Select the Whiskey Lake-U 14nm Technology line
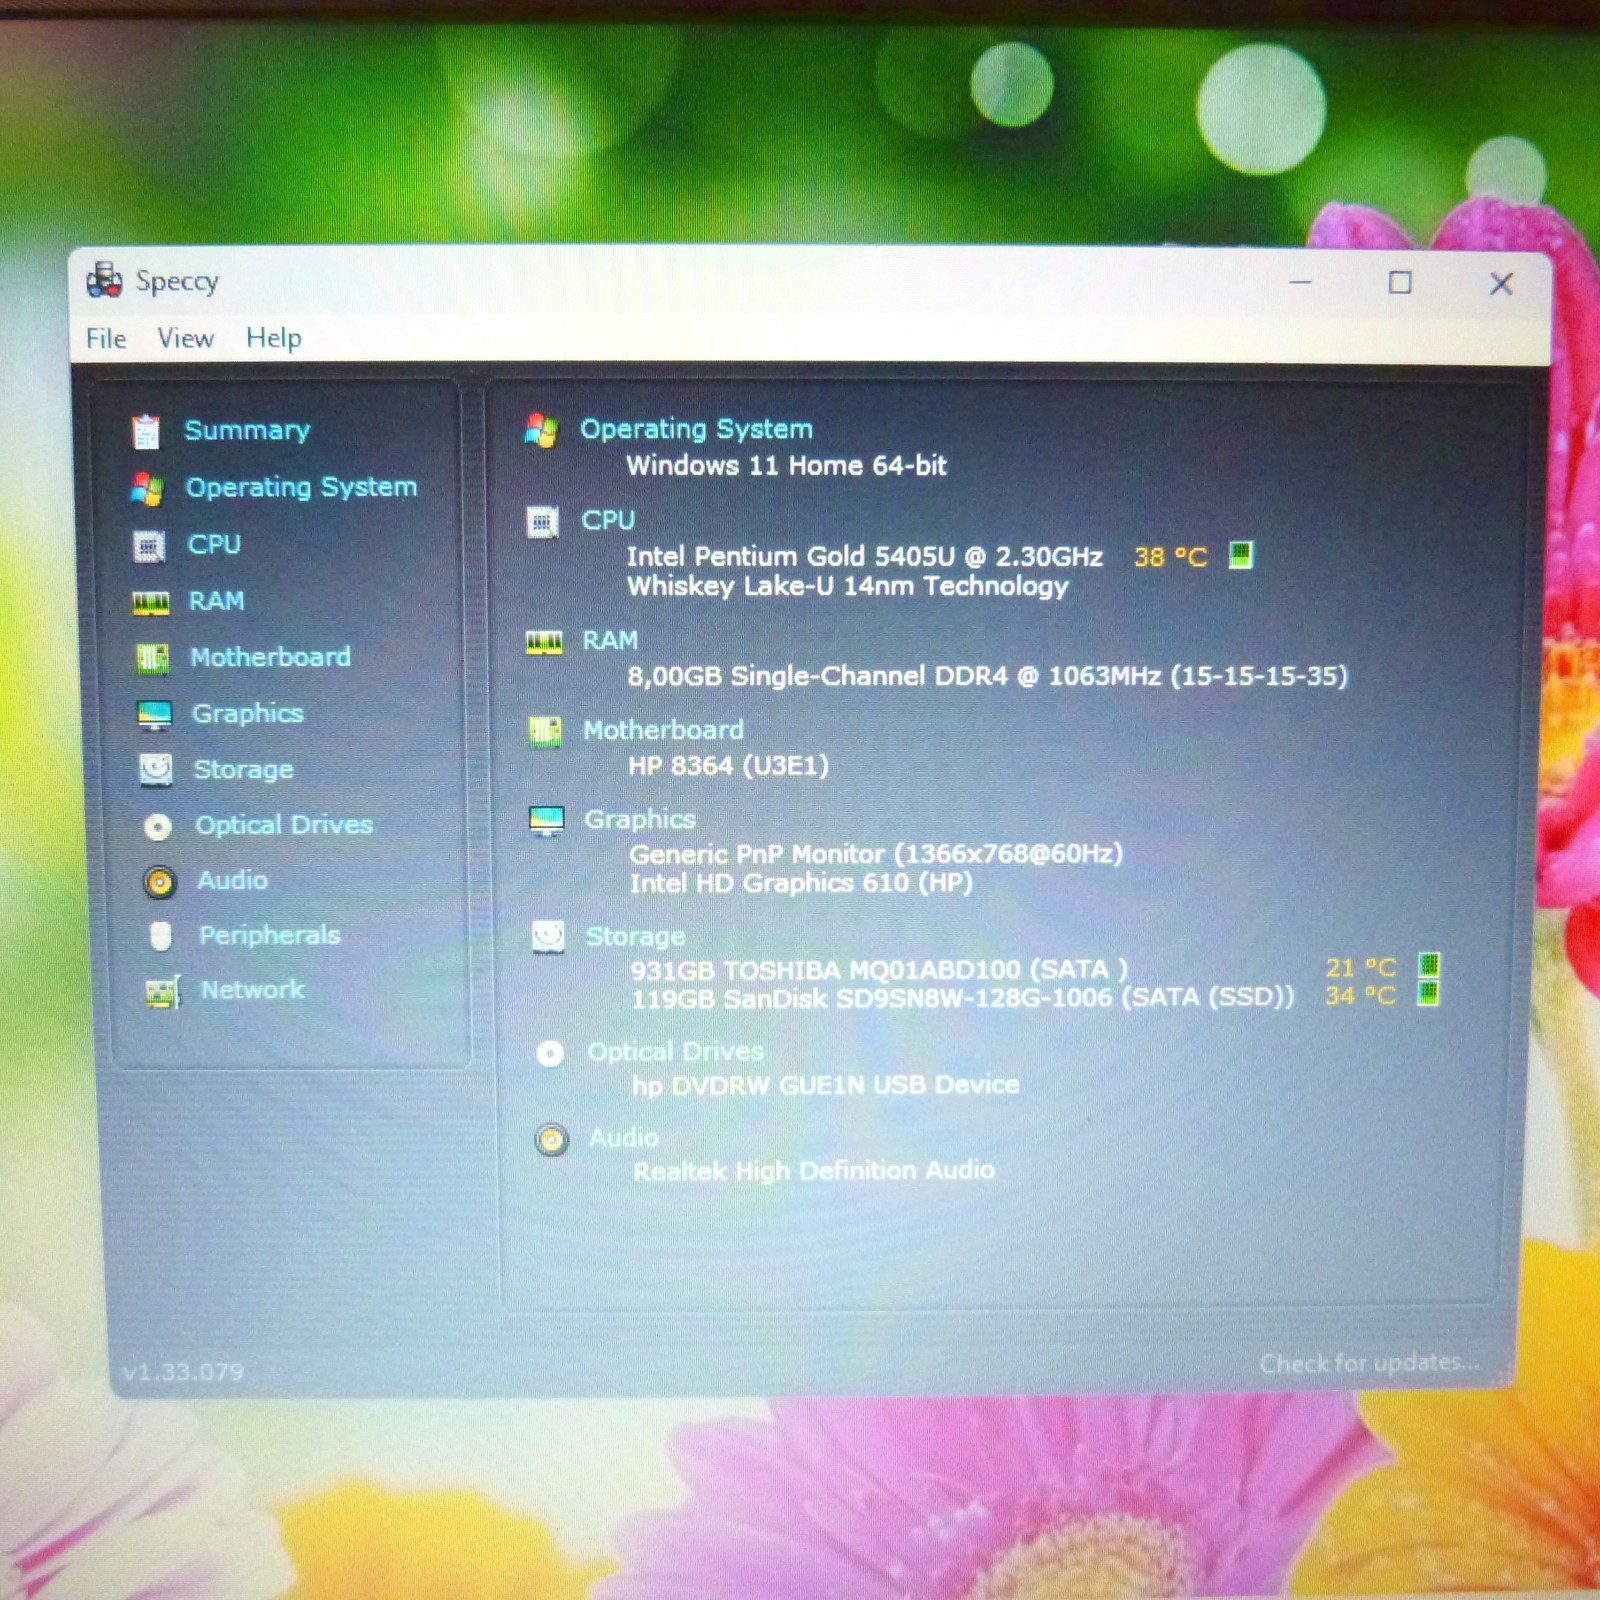The image size is (1600, 1600). click(x=848, y=586)
